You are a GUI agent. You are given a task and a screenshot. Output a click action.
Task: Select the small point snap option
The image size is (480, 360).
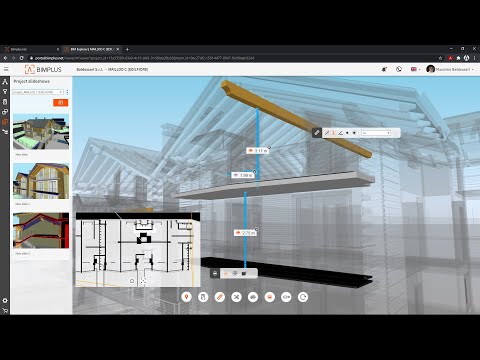tap(347, 133)
